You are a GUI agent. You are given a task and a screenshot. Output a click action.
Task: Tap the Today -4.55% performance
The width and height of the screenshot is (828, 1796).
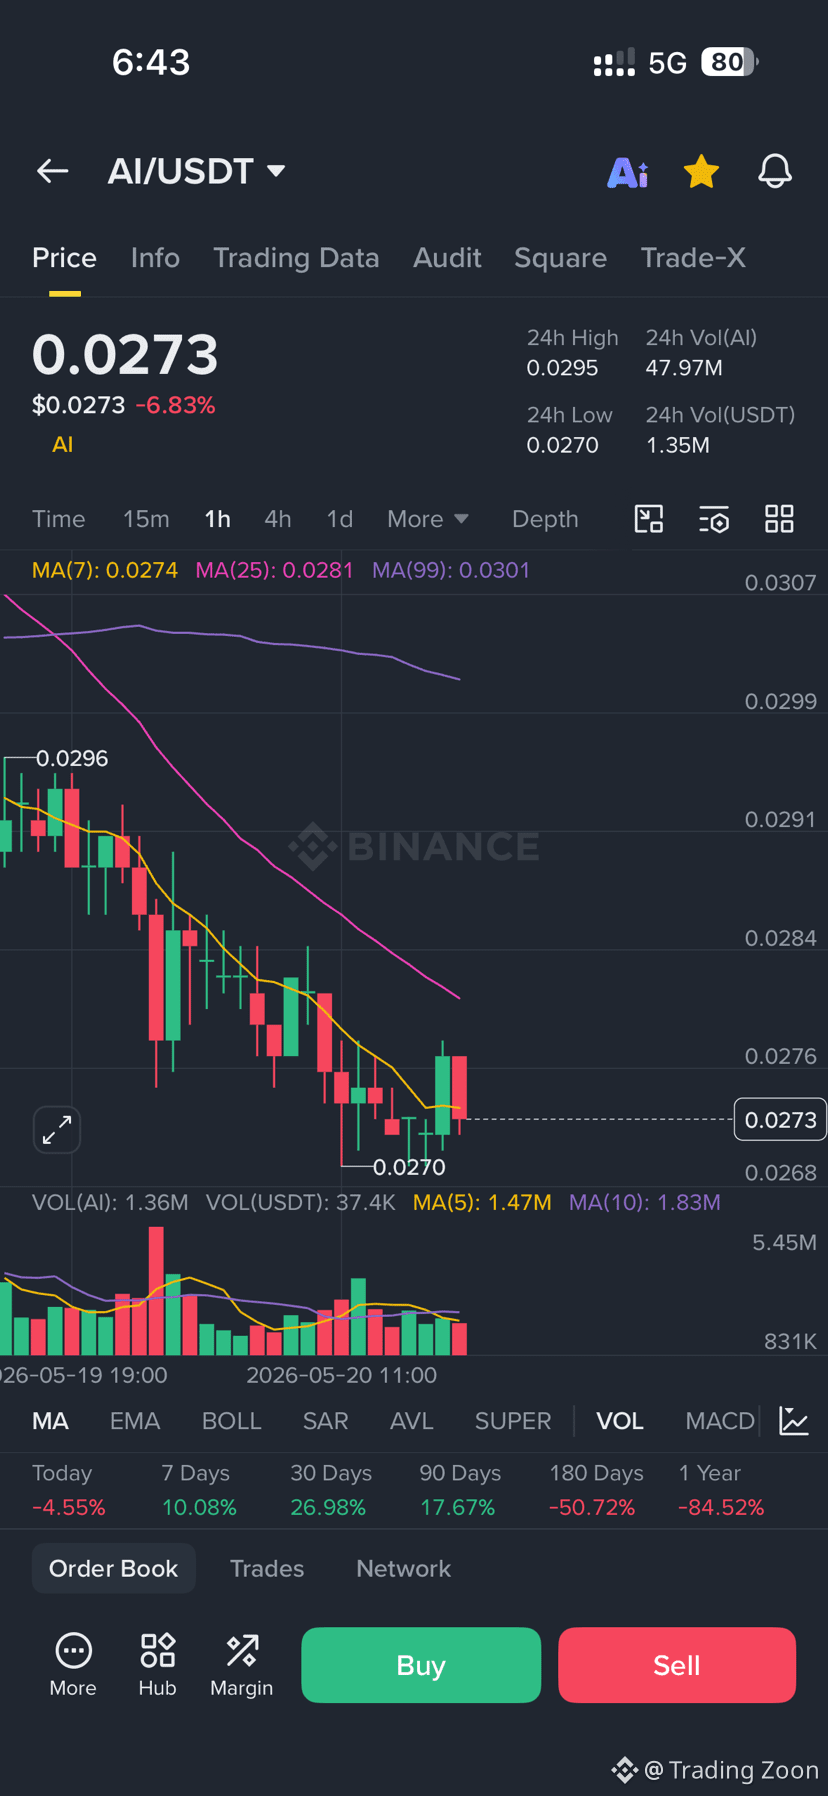click(x=68, y=1490)
